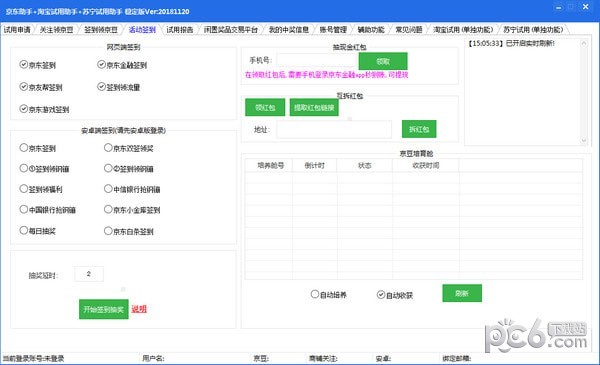This screenshot has height=365, width=600.
Task: Open the 试用申请 tab
Action: coord(17,29)
